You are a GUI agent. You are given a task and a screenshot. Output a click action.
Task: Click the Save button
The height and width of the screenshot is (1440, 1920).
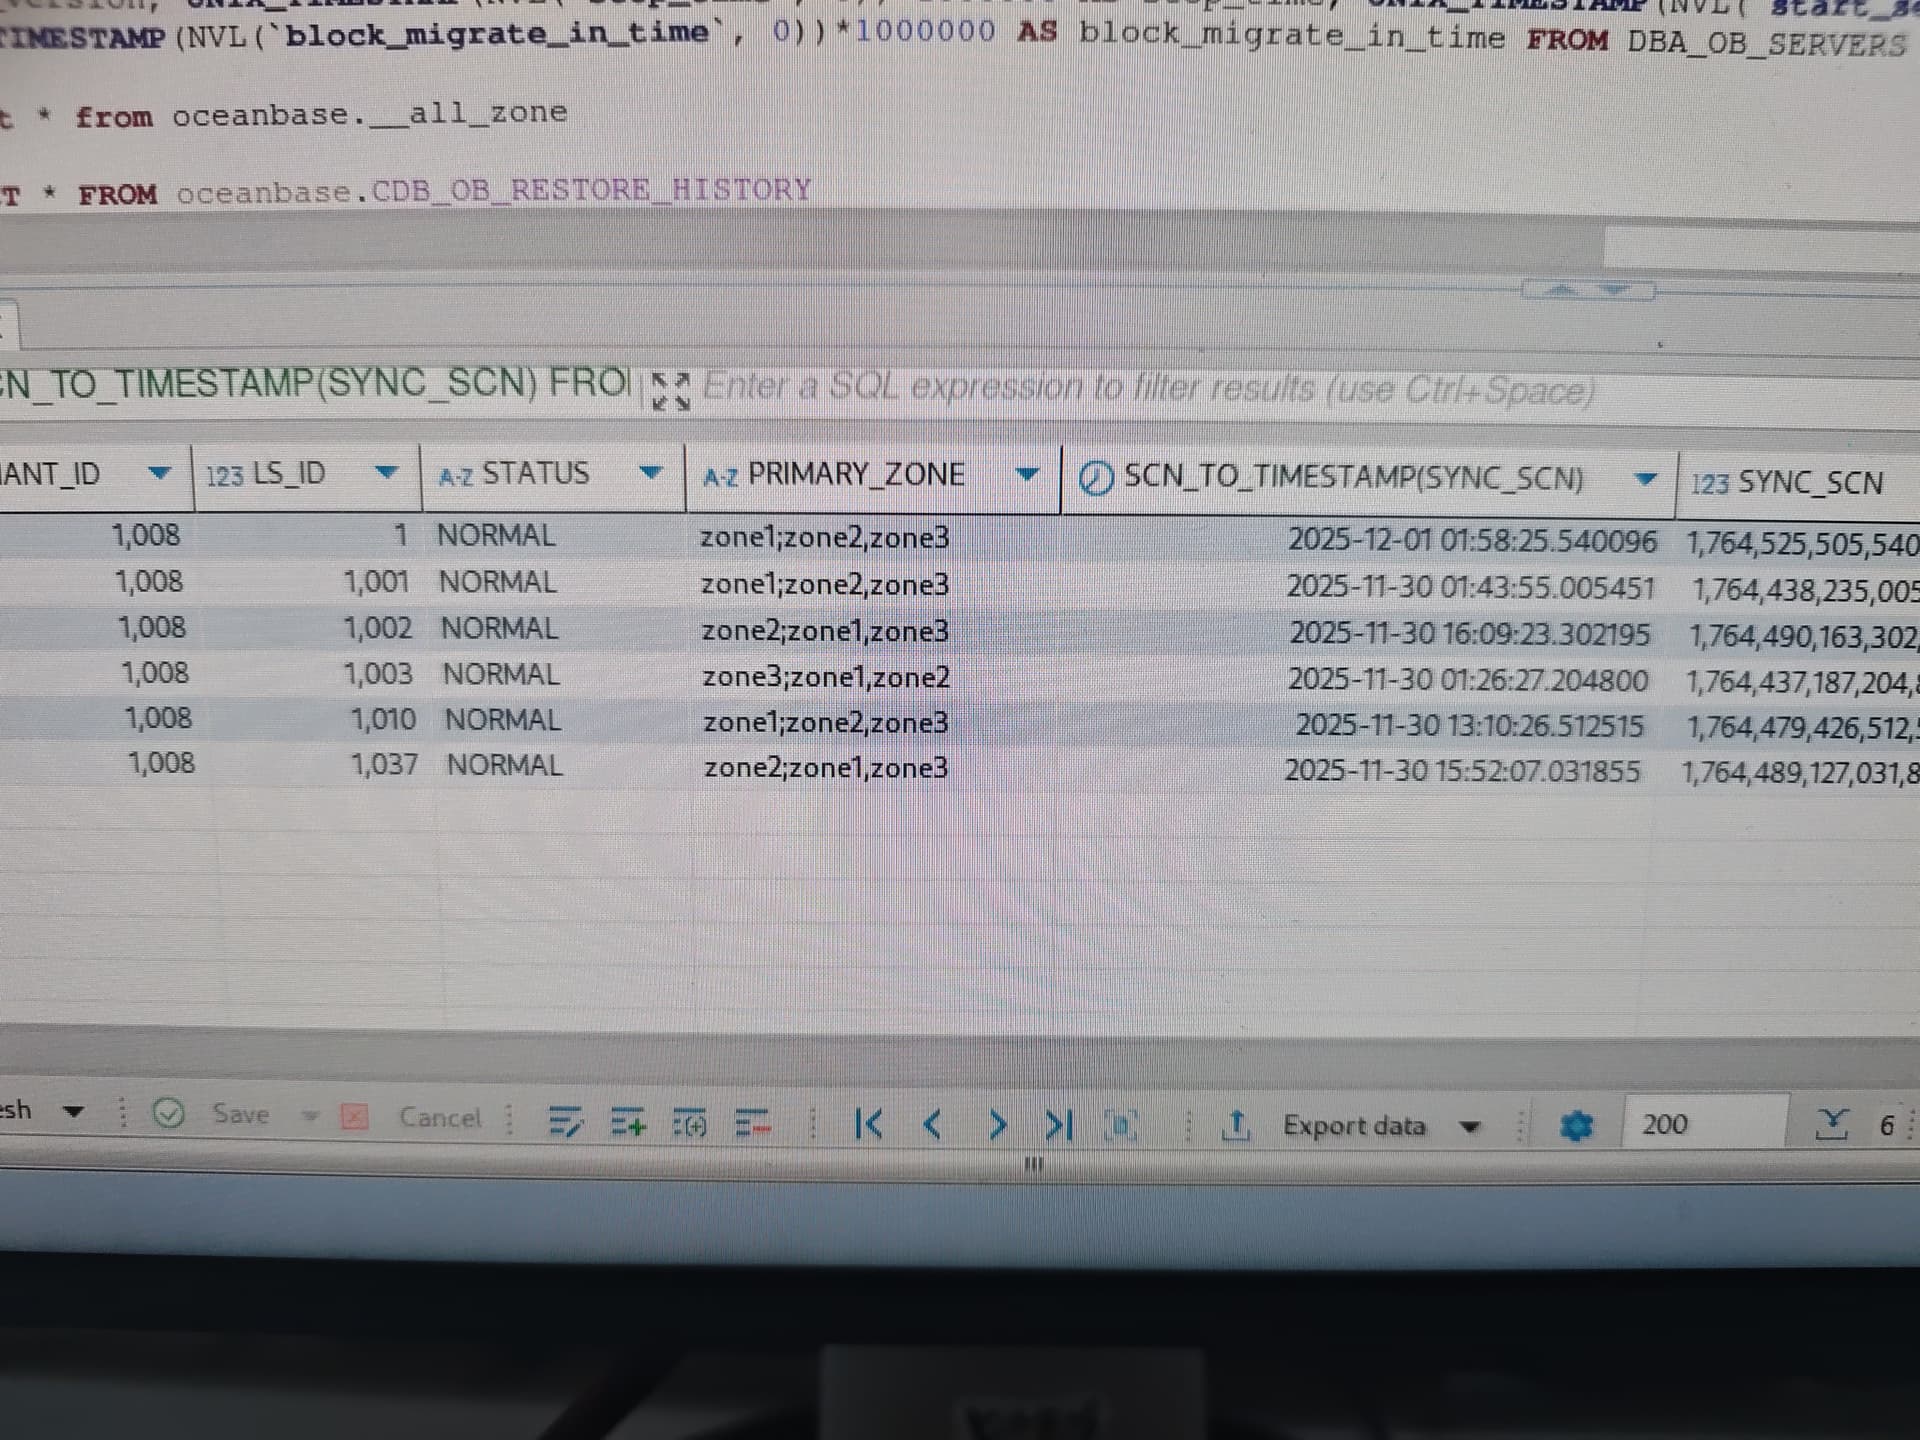240,1114
